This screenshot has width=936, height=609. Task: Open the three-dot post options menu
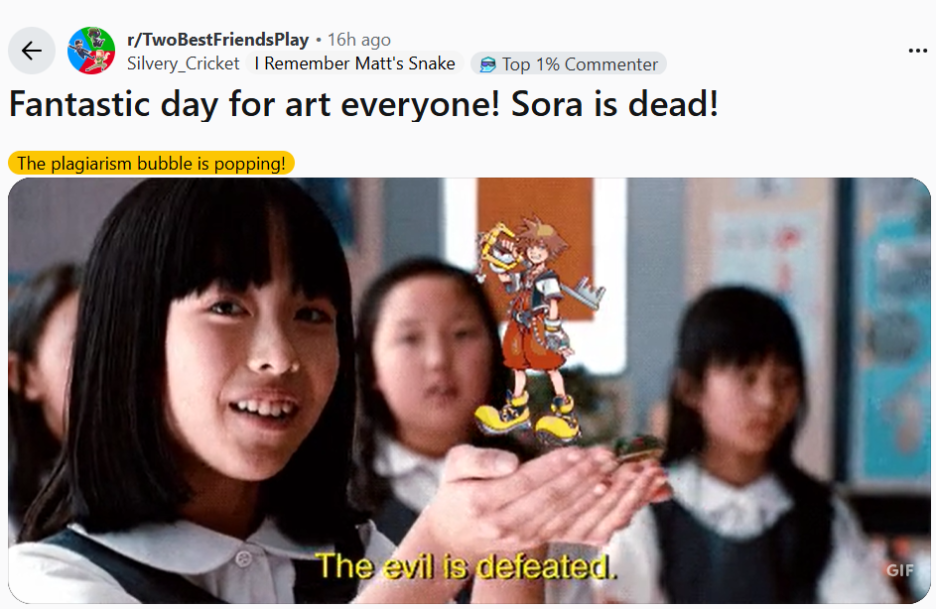tap(917, 51)
